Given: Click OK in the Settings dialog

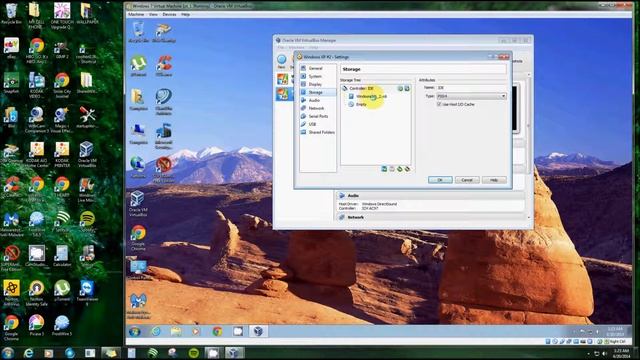Looking at the screenshot, I should [440, 180].
